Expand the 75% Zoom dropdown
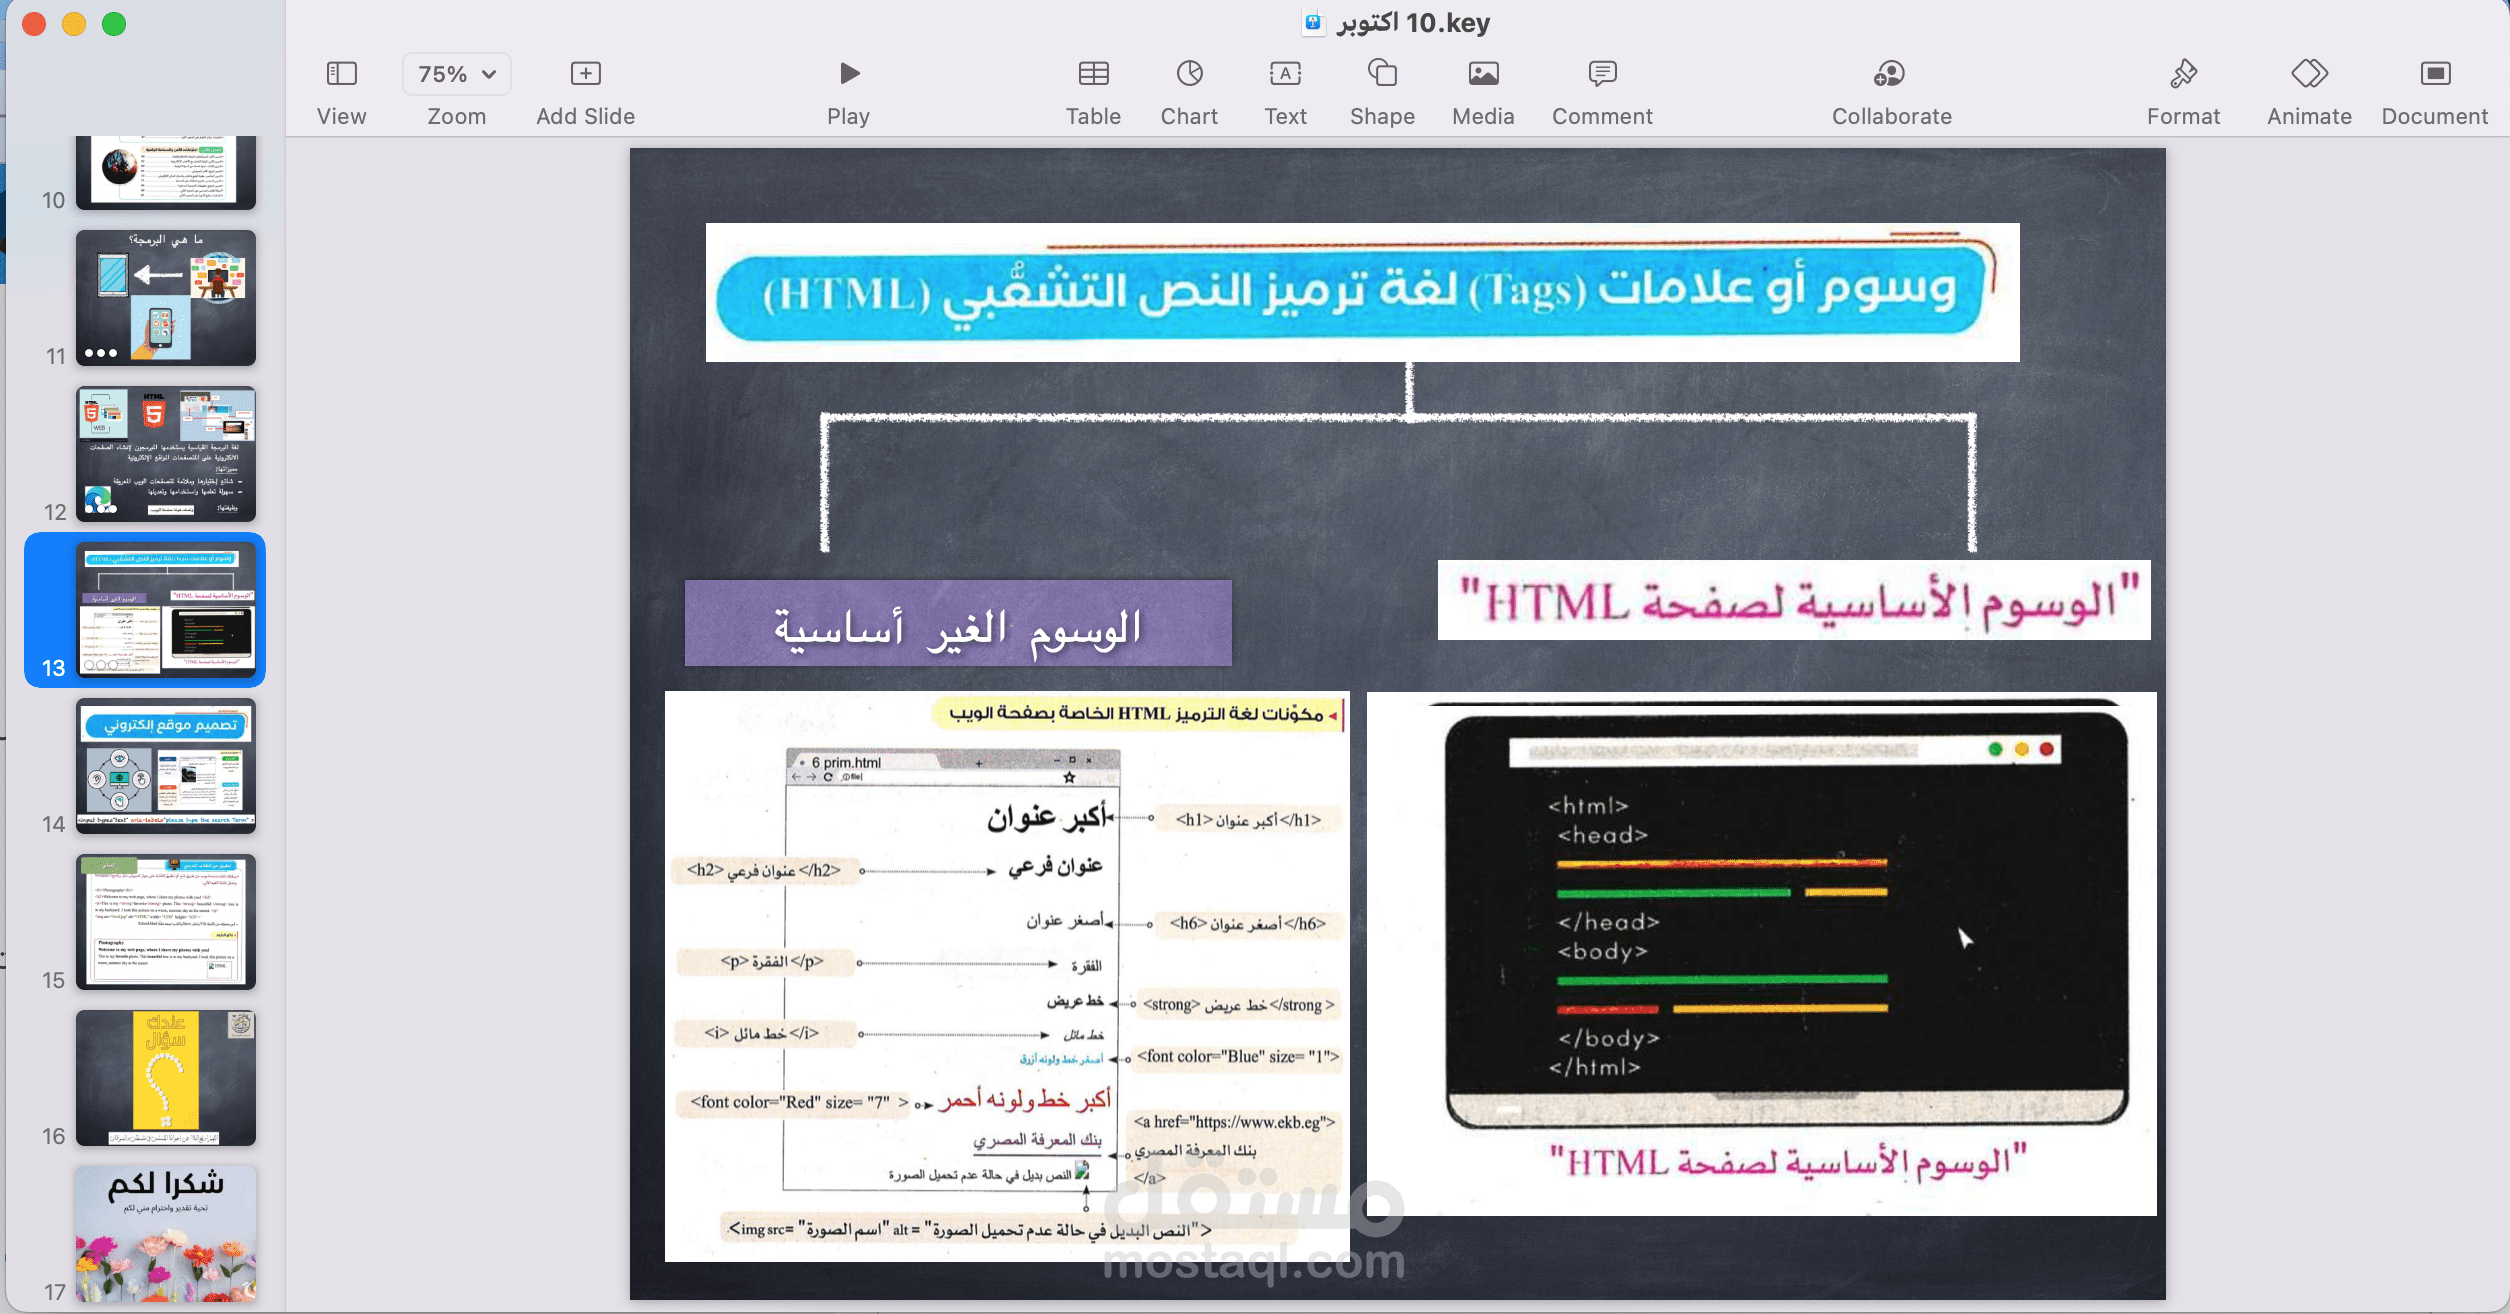Viewport: 2510px width, 1314px height. 457,74
